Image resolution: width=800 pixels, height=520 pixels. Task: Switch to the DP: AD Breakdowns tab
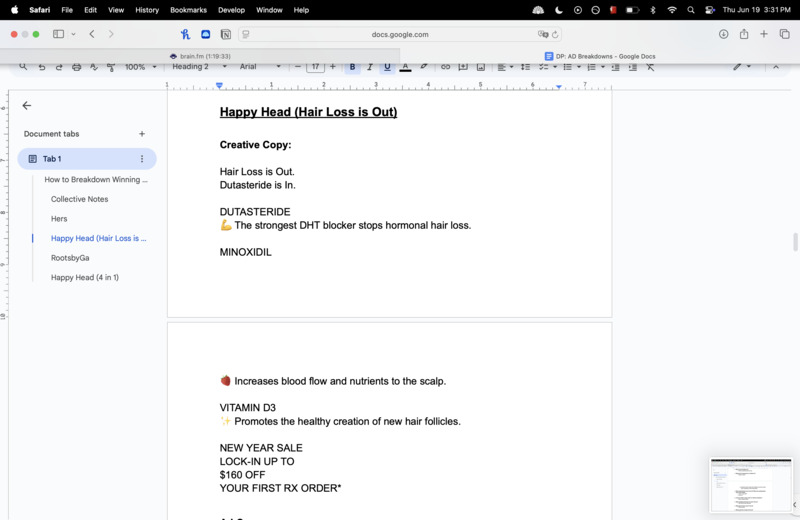(600, 56)
